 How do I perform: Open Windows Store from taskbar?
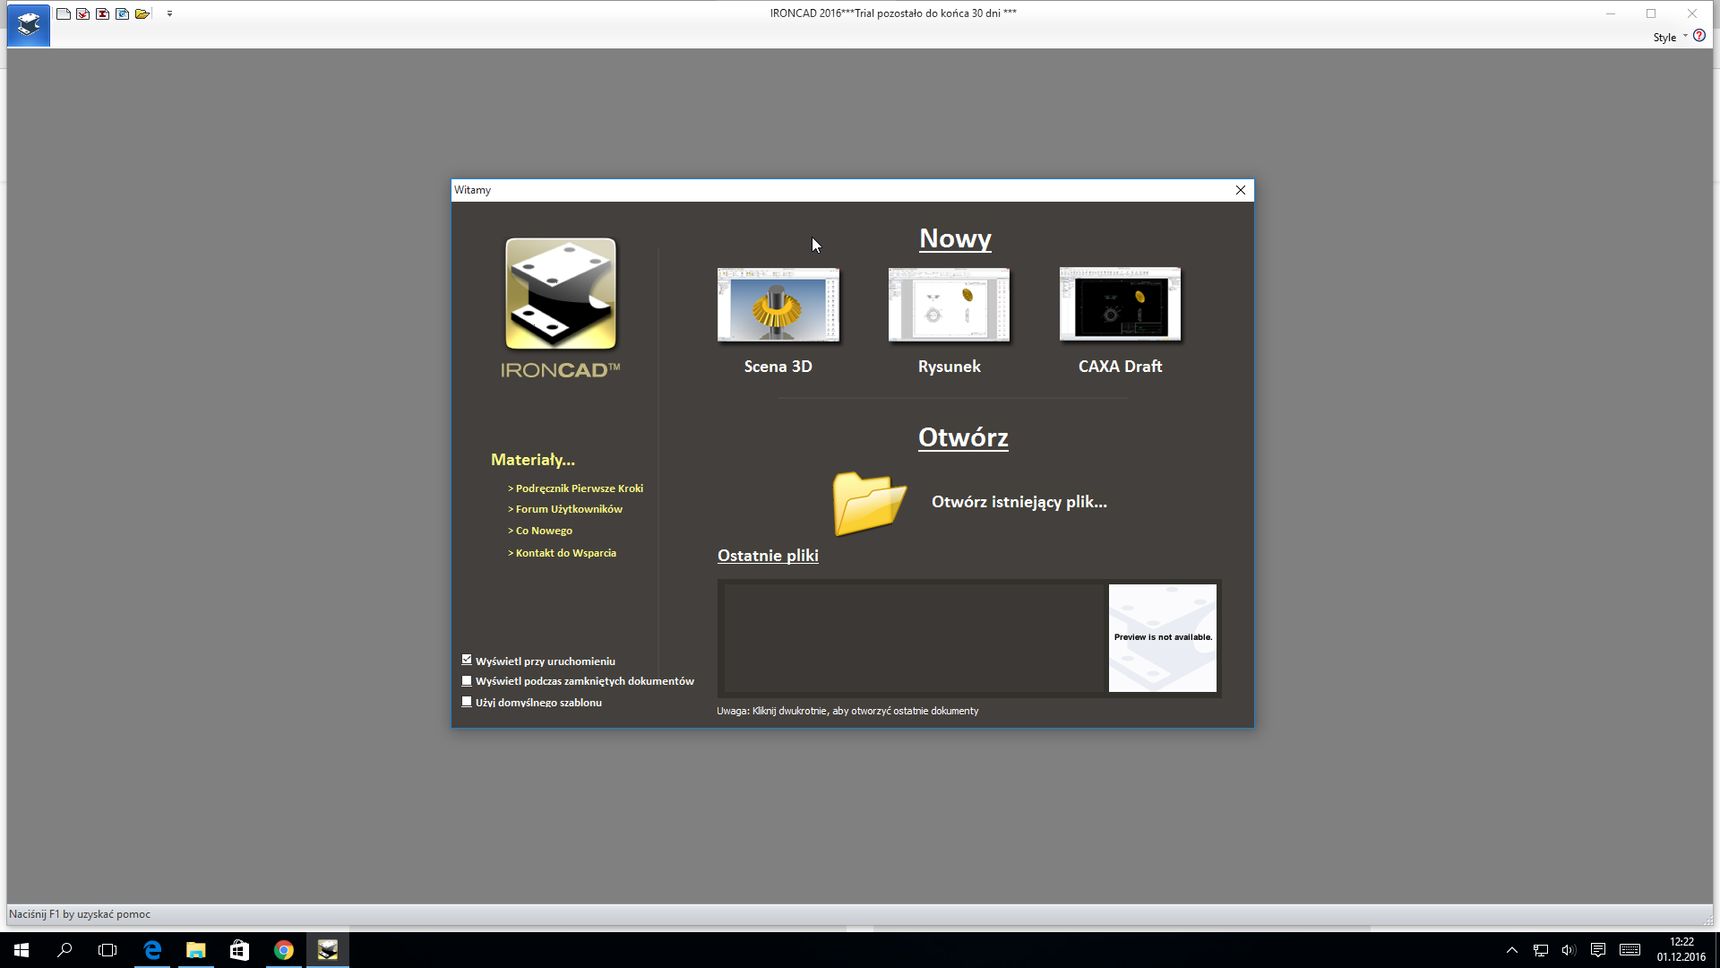click(x=240, y=950)
